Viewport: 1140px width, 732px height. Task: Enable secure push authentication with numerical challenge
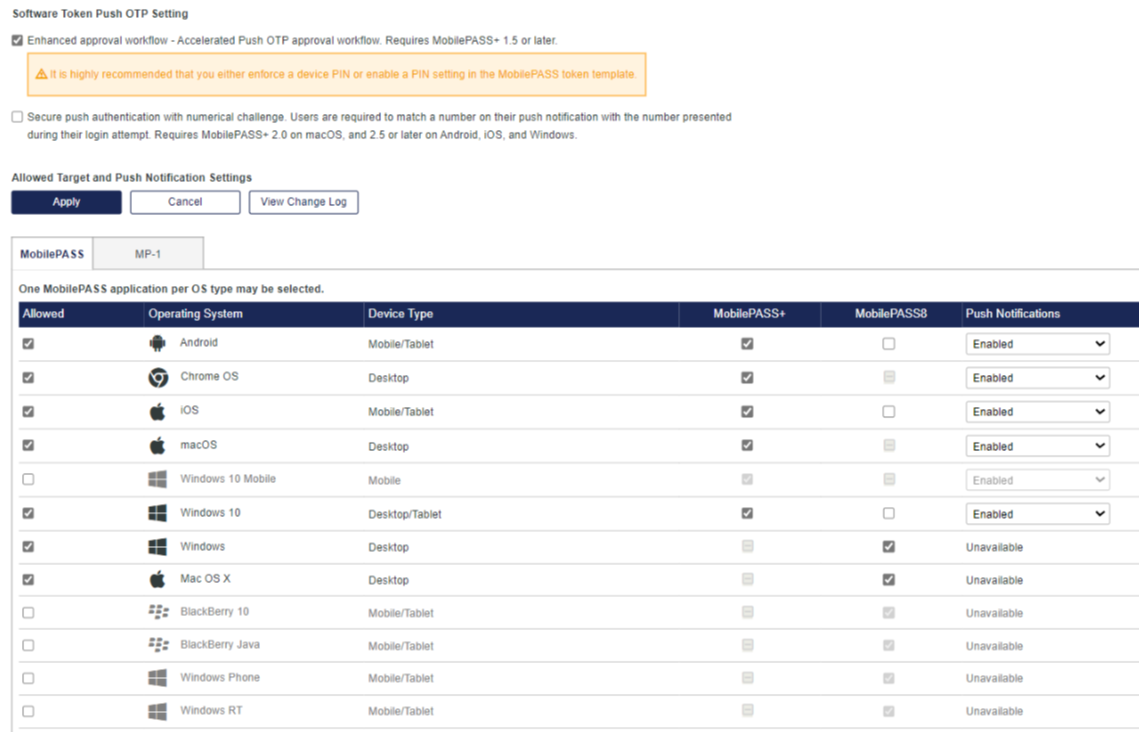17,117
